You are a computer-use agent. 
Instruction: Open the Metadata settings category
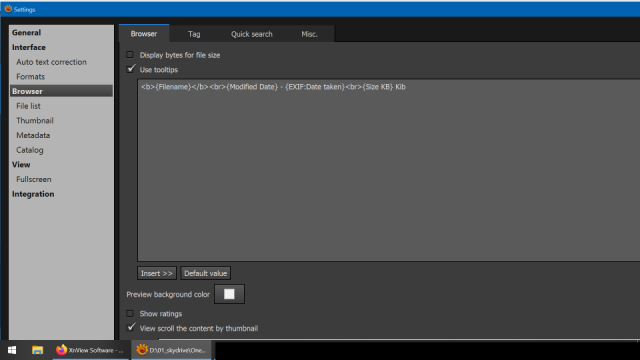33,135
